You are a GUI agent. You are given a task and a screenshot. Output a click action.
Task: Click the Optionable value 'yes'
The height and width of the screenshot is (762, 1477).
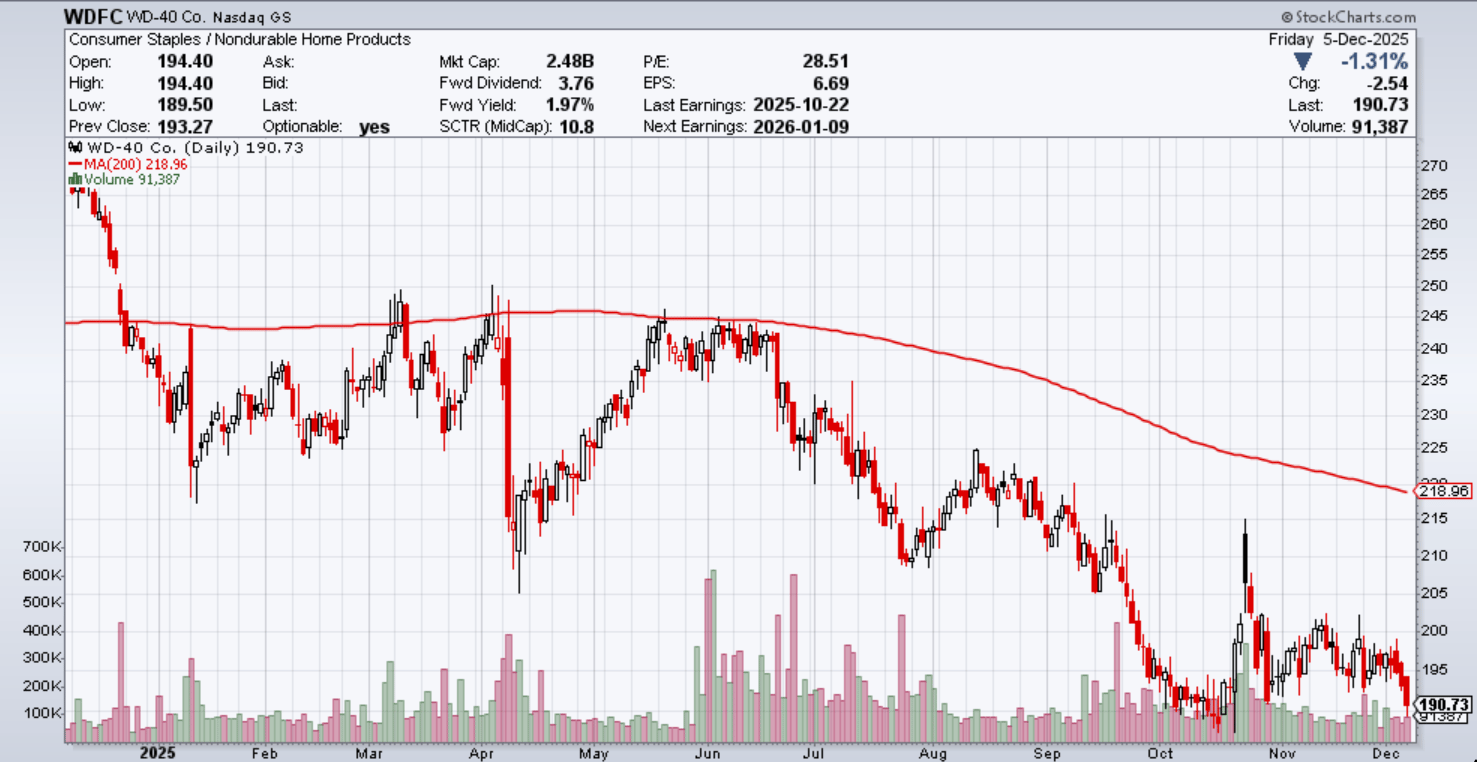(375, 127)
